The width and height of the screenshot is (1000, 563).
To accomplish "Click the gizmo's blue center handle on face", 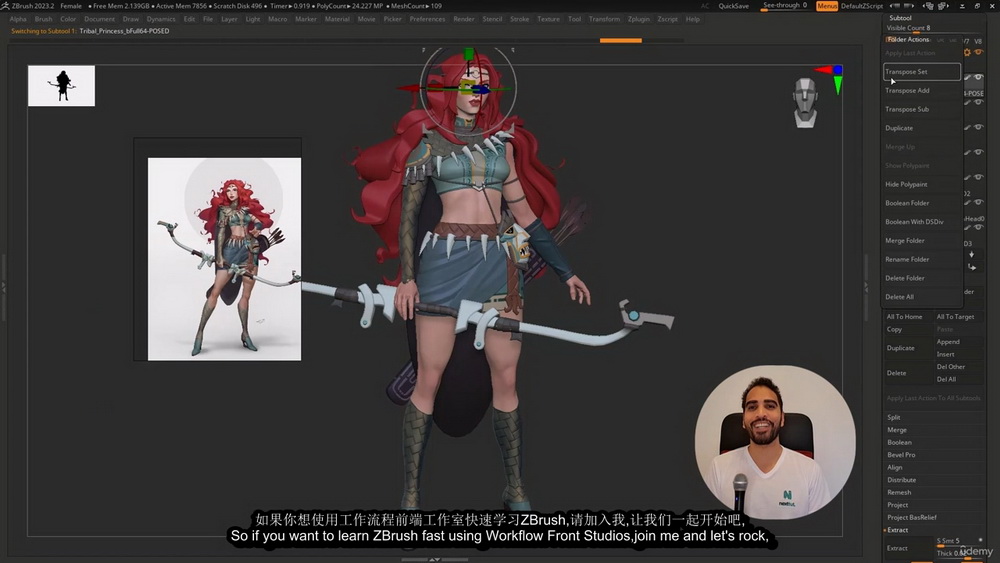I will point(482,90).
